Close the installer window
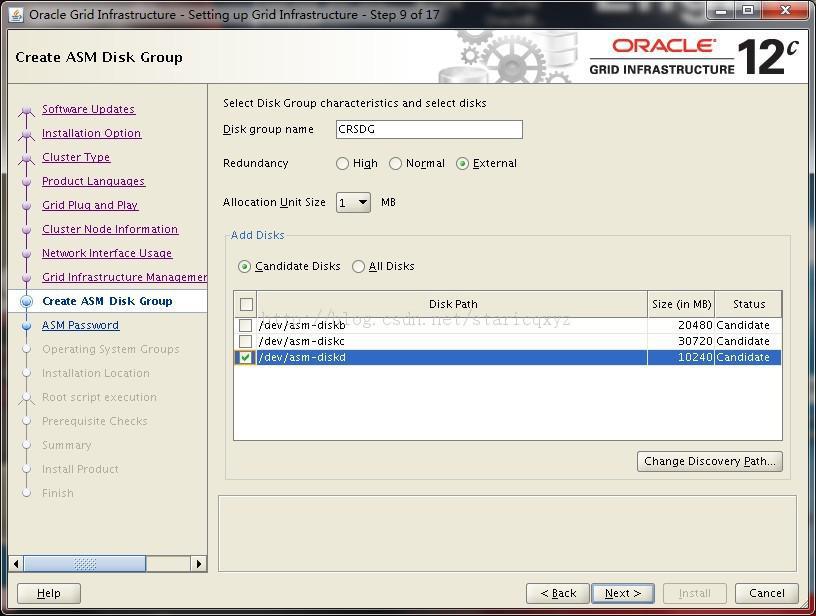This screenshot has width=816, height=616. (786, 11)
